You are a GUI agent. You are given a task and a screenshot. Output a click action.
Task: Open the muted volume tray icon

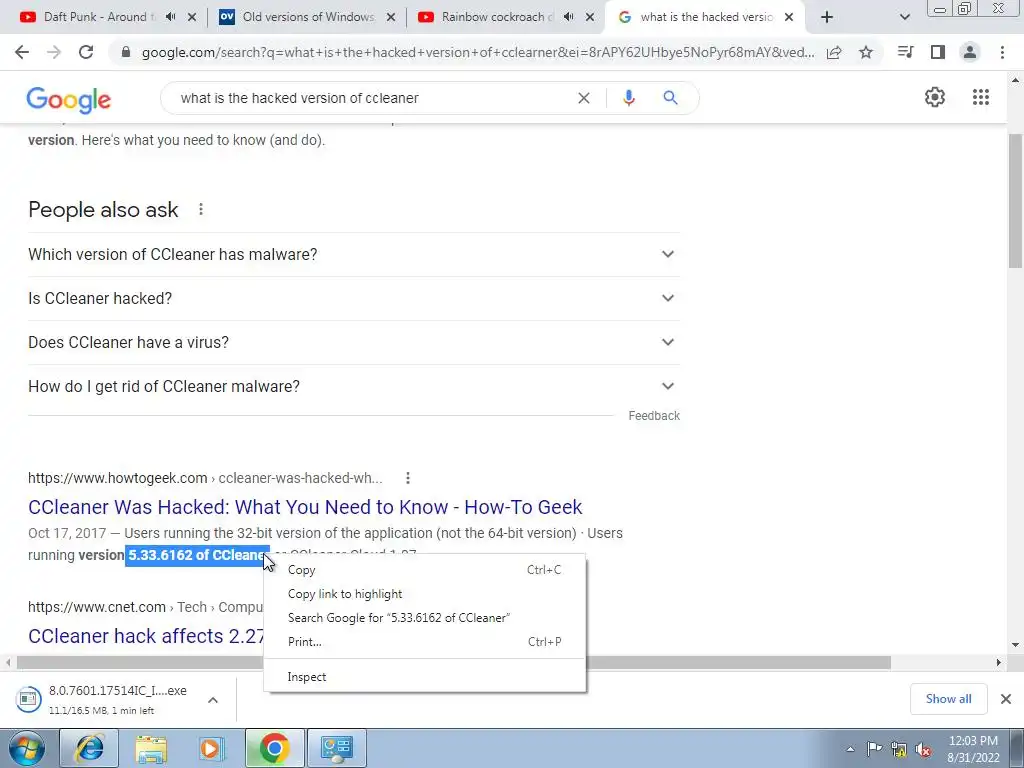coord(923,749)
